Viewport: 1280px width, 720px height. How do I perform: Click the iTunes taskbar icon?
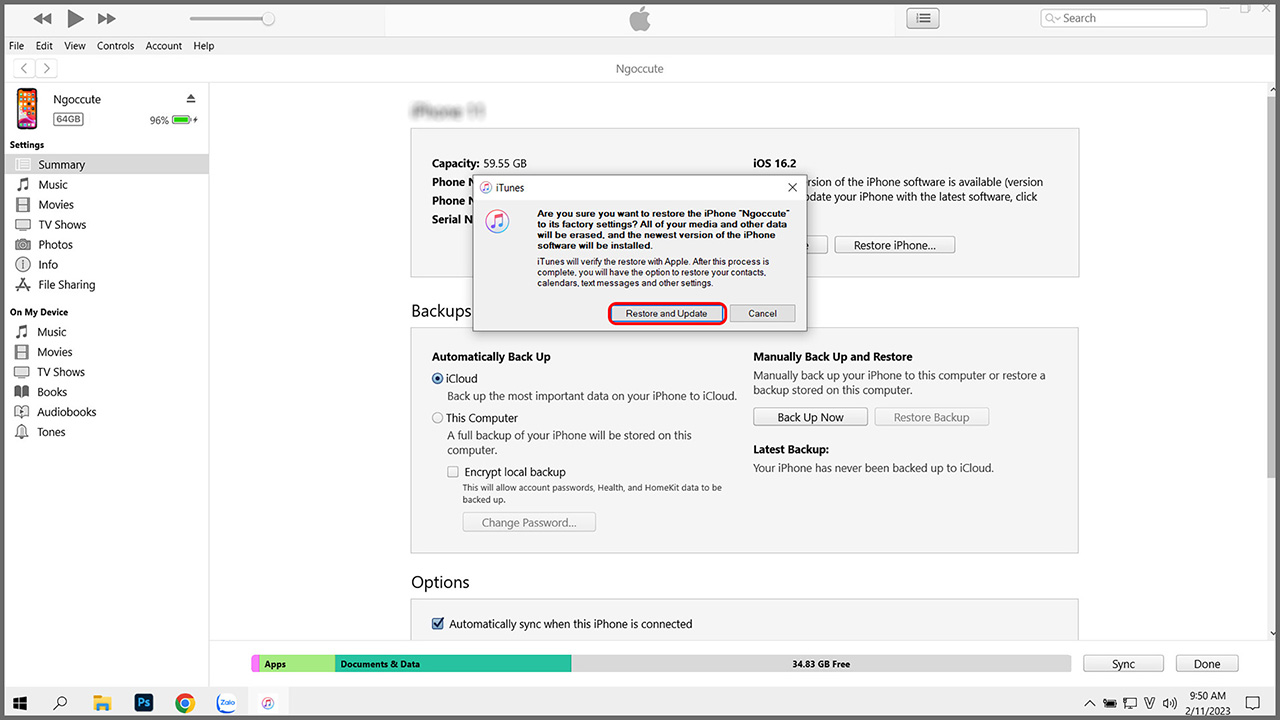pos(268,703)
